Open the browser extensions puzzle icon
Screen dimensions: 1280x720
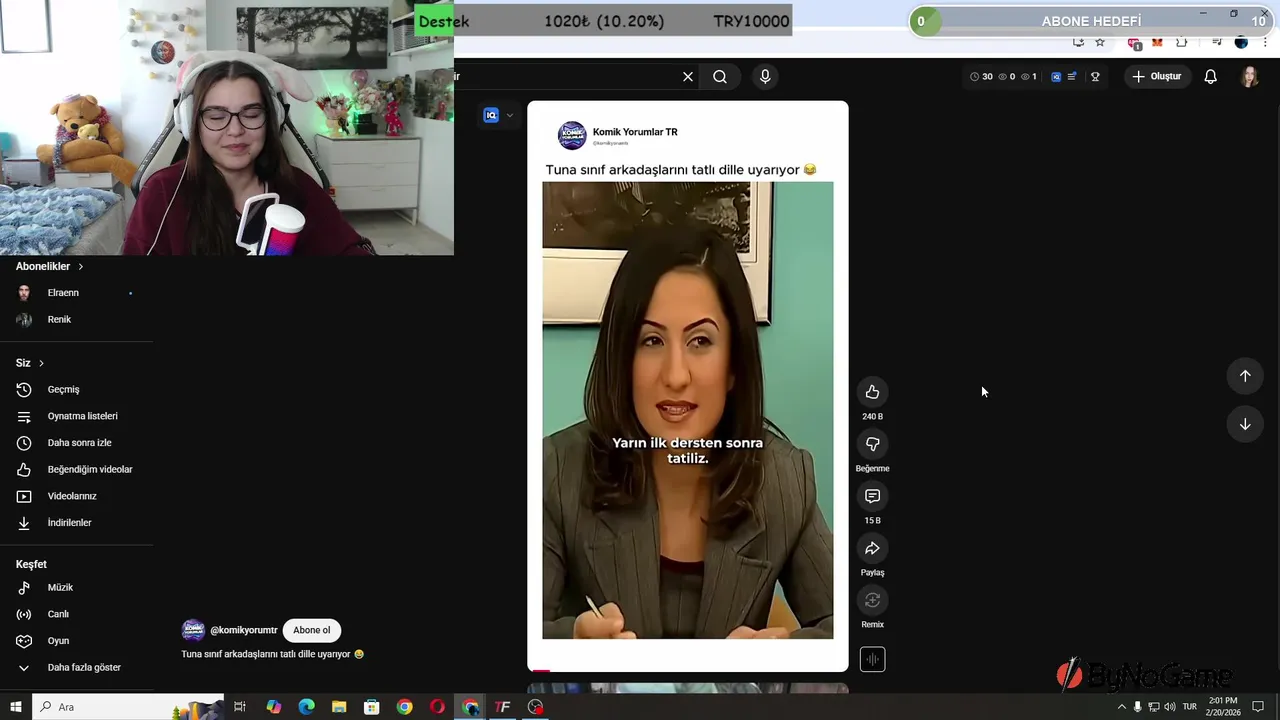tap(1181, 42)
